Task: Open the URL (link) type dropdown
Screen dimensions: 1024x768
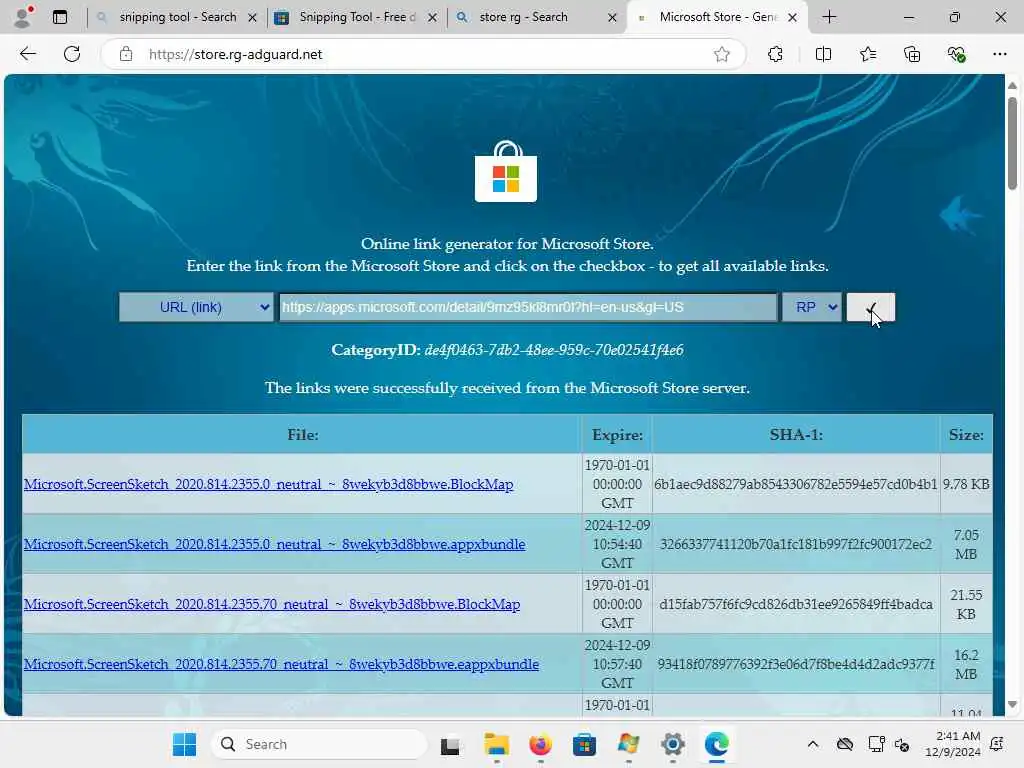Action: tap(196, 307)
